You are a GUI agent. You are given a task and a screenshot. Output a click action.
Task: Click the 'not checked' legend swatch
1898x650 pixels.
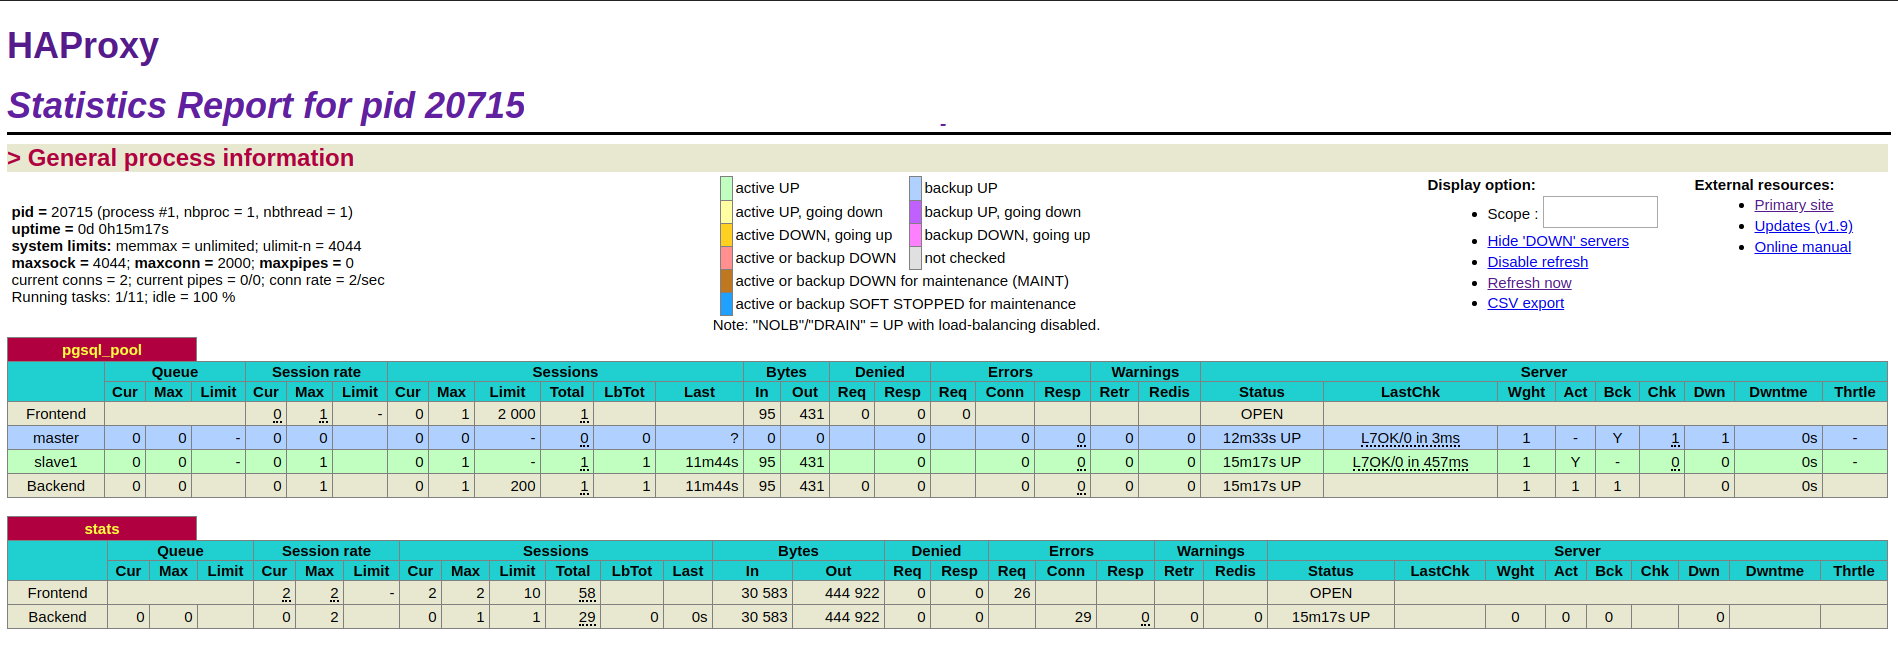(x=915, y=257)
